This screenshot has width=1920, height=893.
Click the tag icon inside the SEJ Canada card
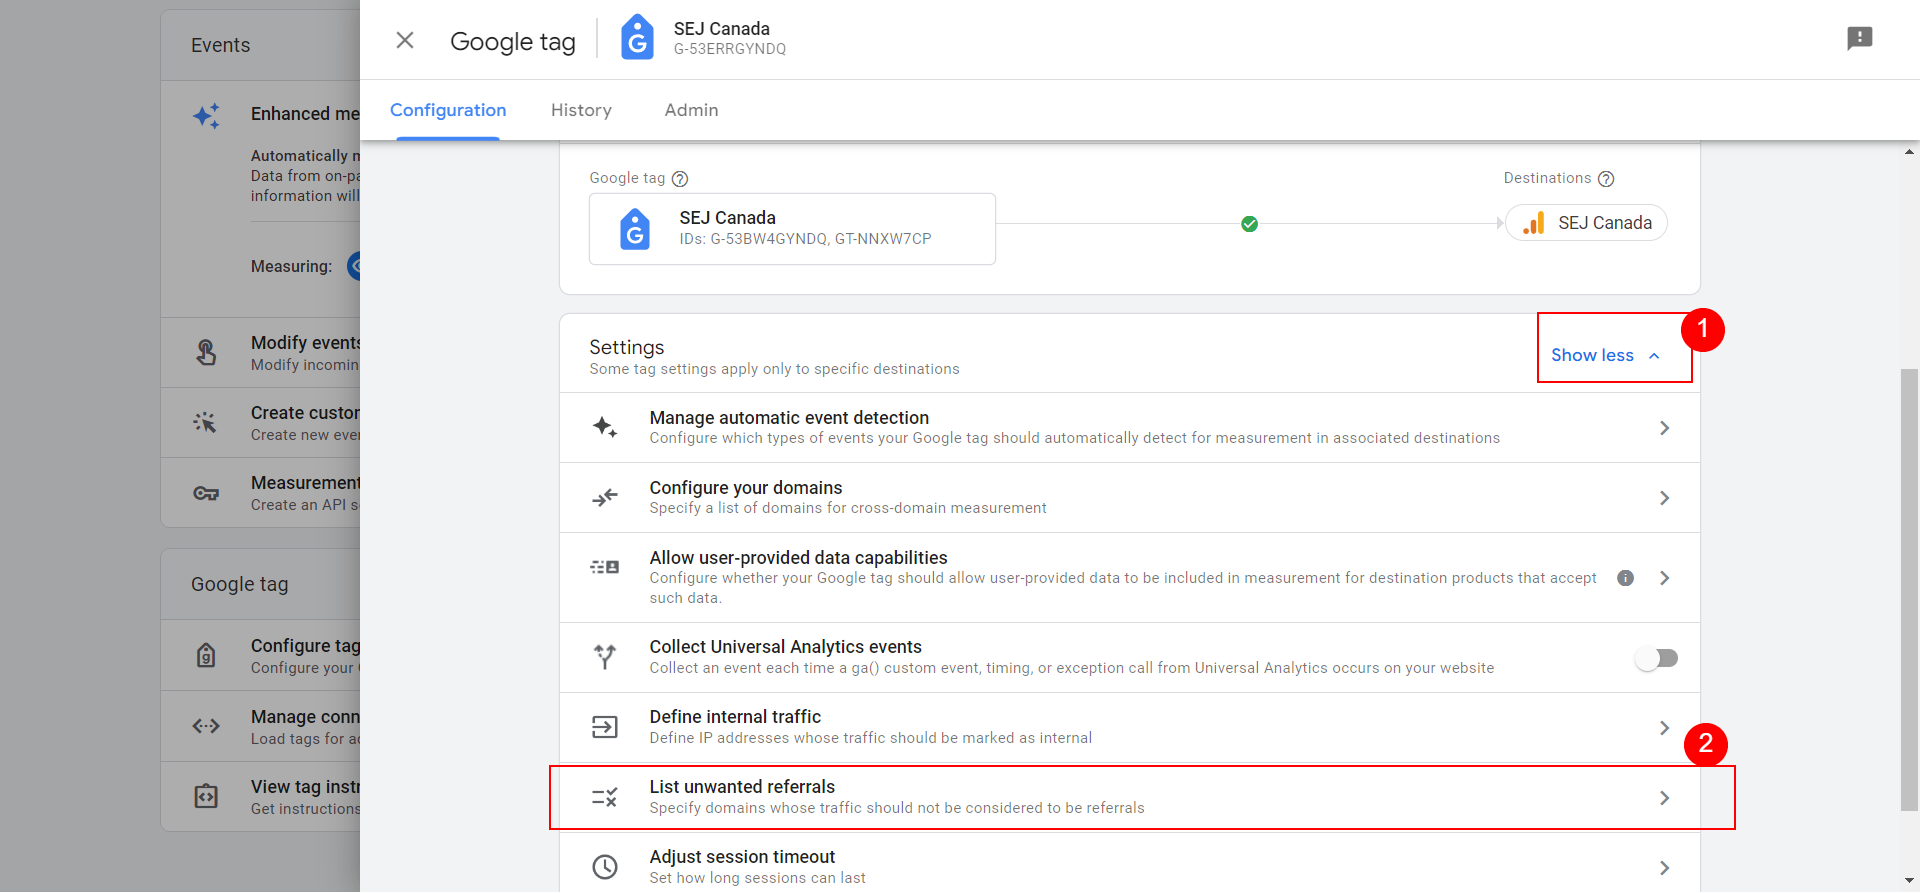(x=635, y=229)
